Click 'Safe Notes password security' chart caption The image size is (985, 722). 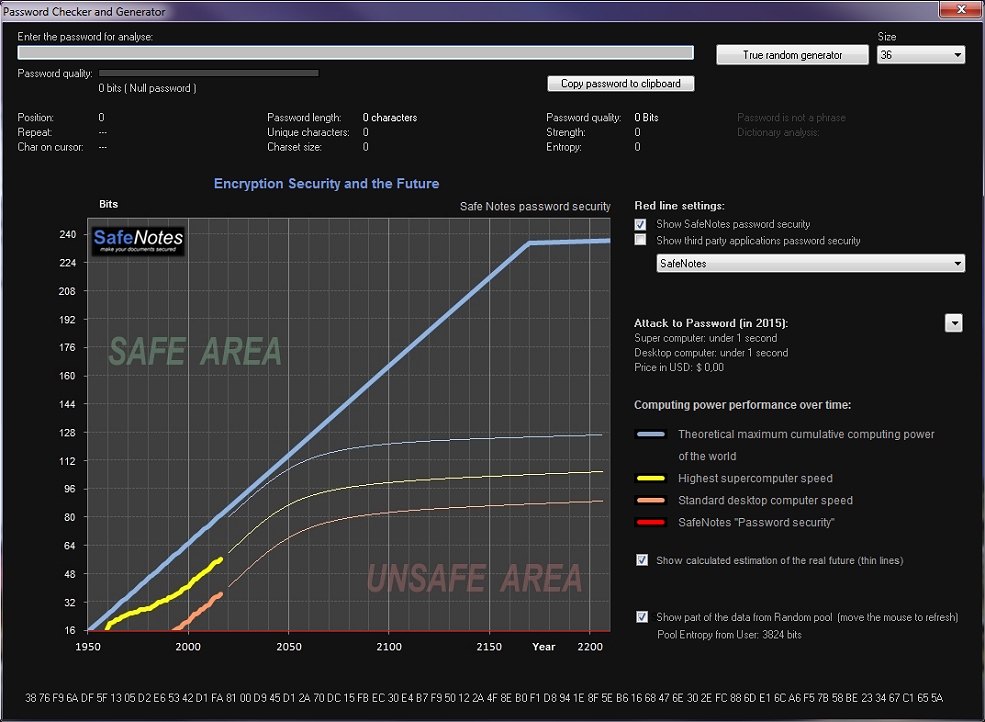pos(535,206)
